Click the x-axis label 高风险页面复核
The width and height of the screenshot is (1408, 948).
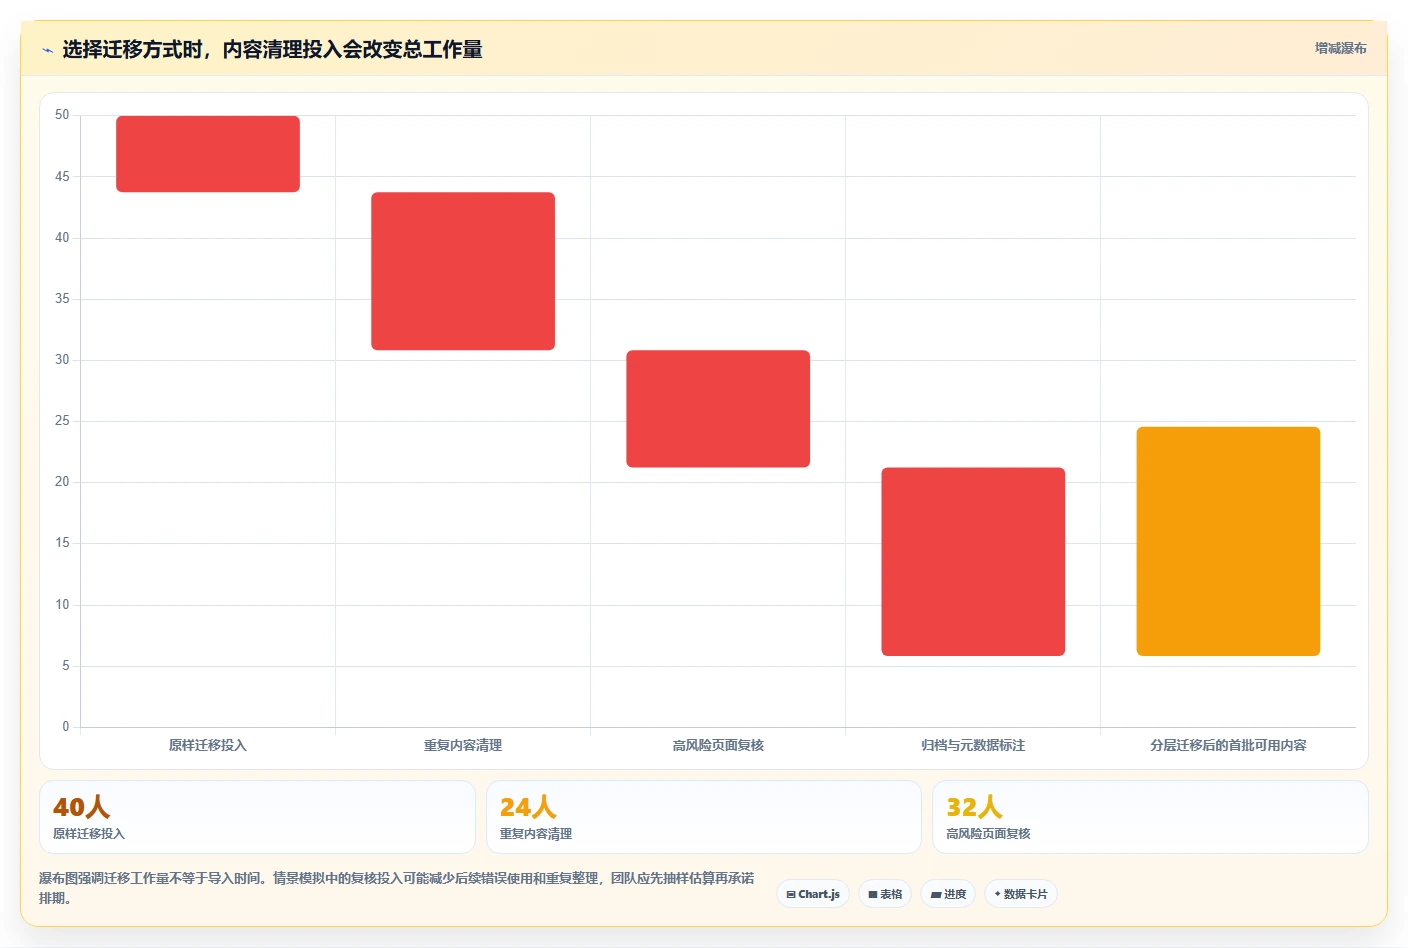[718, 745]
